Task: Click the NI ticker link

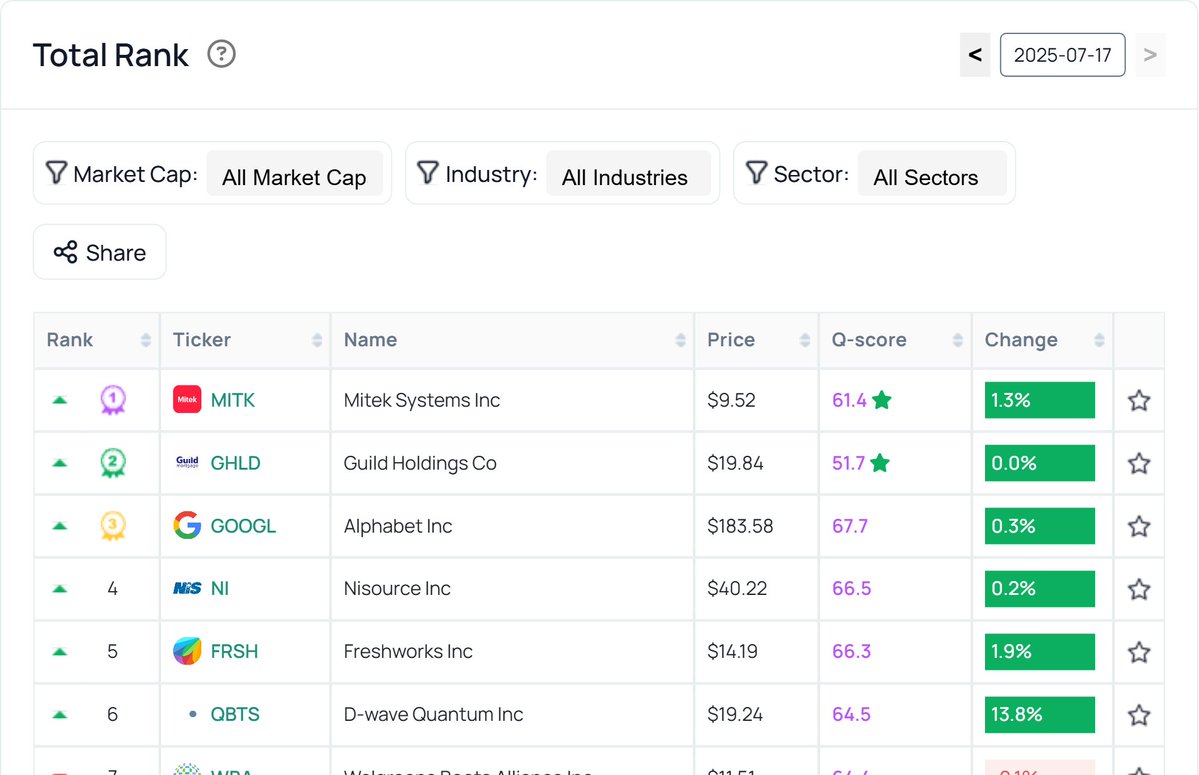Action: [219, 589]
